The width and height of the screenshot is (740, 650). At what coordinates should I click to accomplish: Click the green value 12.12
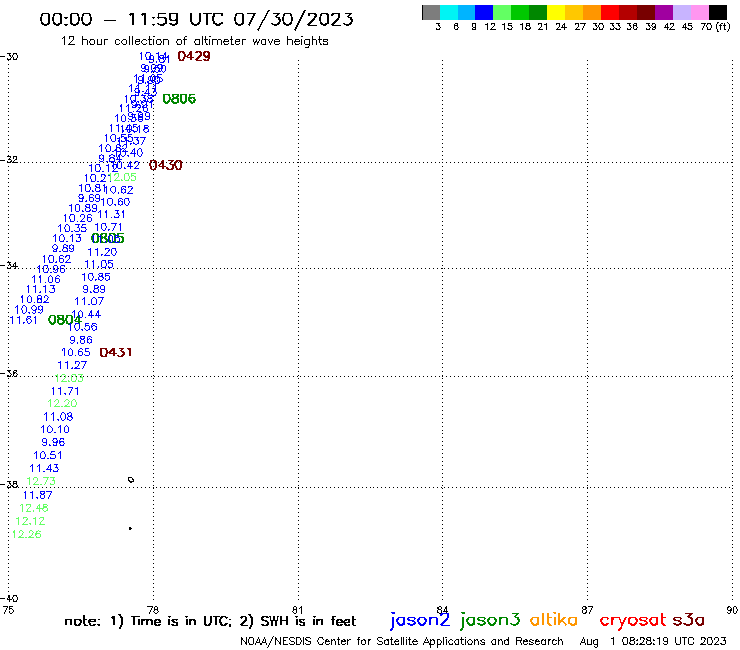pos(30,521)
